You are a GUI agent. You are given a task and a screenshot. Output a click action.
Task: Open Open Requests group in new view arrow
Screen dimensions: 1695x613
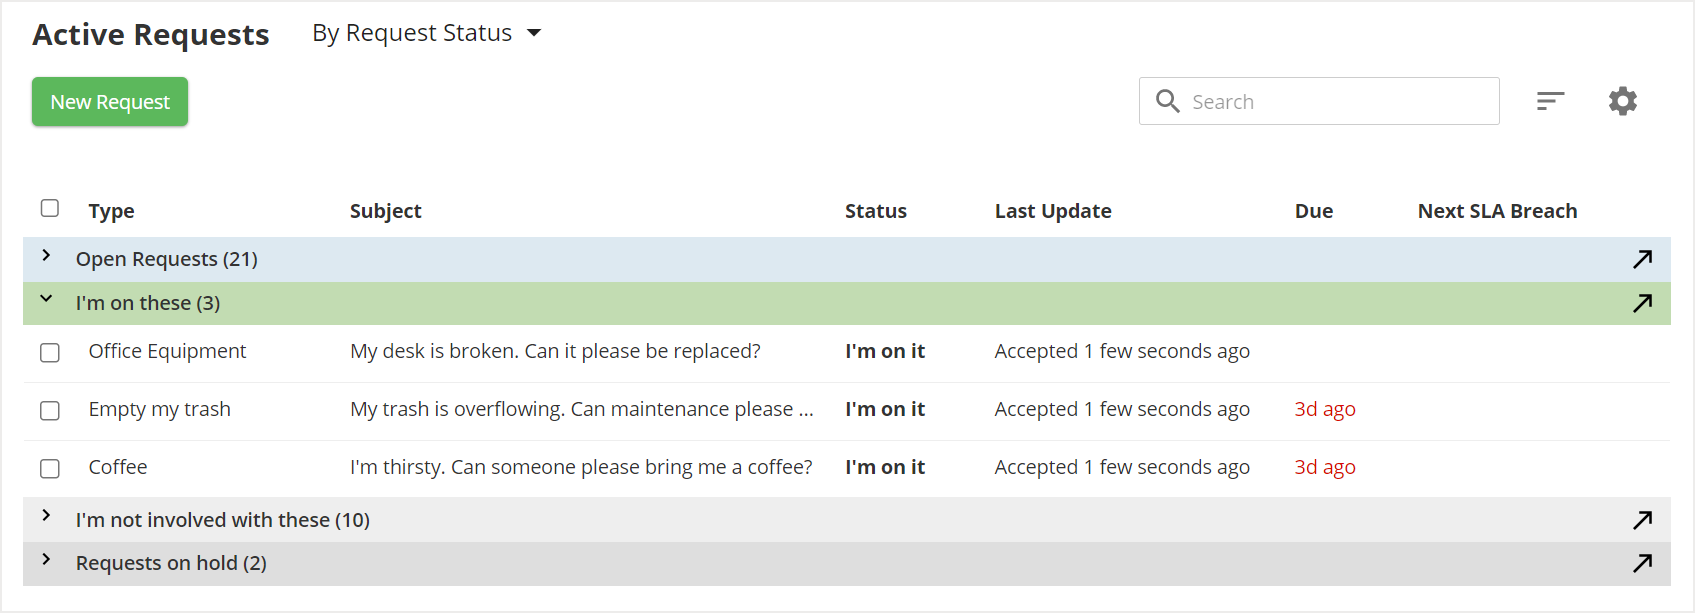(1642, 259)
